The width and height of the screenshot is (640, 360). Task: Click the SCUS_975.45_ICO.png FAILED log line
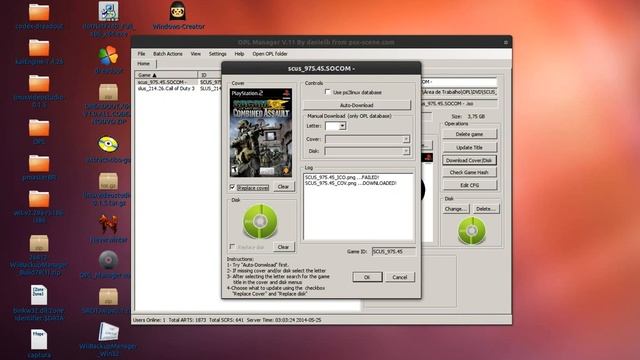342,178
